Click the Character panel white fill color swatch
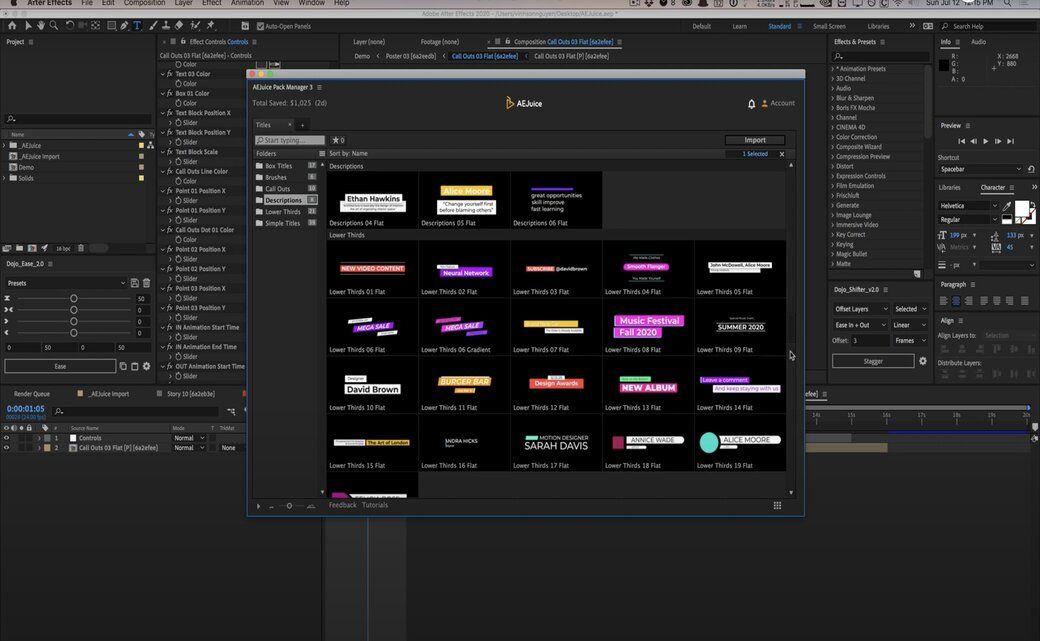This screenshot has width=1040, height=641. point(1021,209)
